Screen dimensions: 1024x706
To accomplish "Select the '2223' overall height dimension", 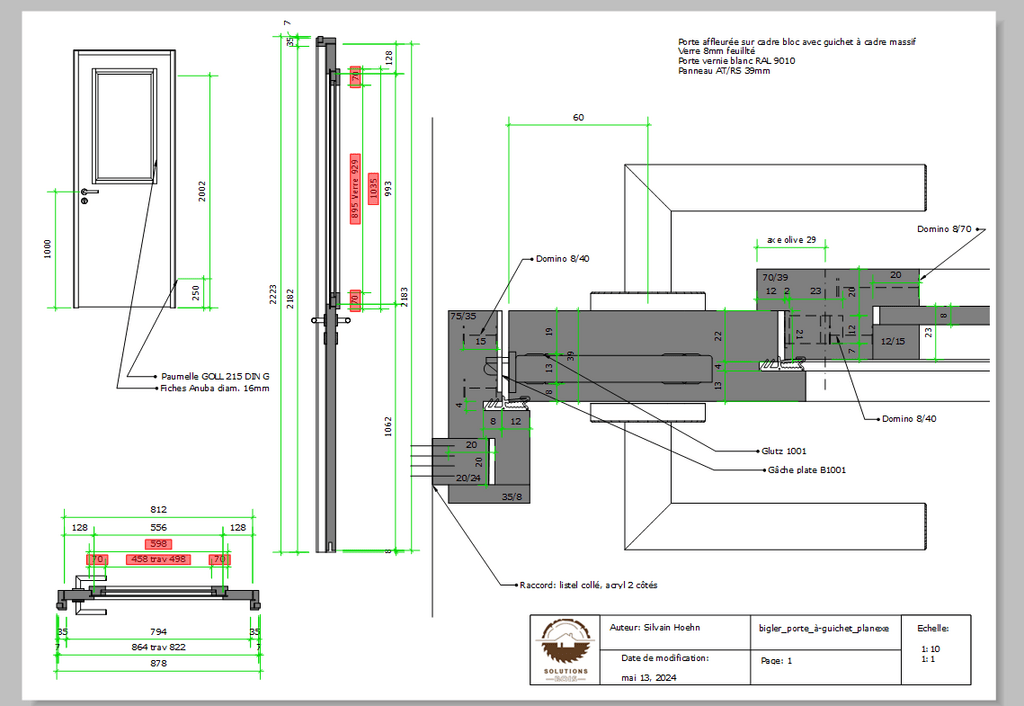I will 273,294.
